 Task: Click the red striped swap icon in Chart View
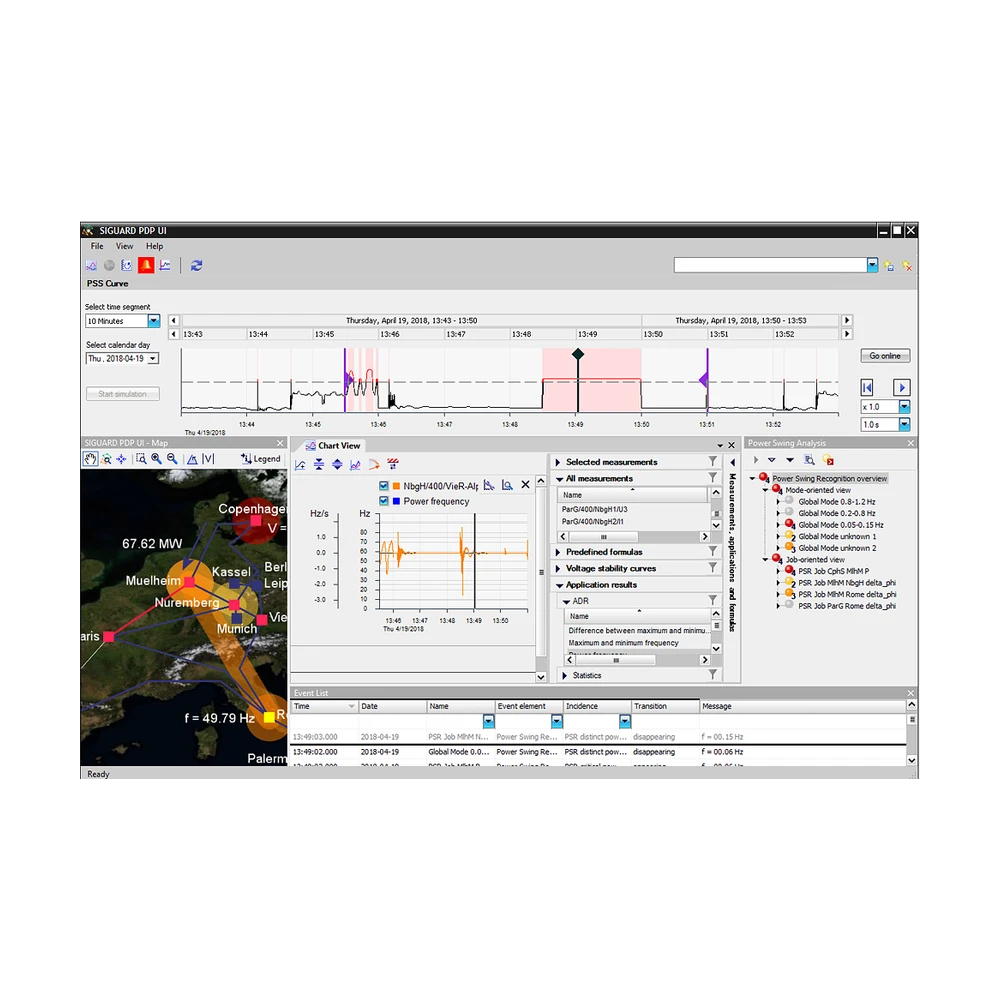click(393, 464)
